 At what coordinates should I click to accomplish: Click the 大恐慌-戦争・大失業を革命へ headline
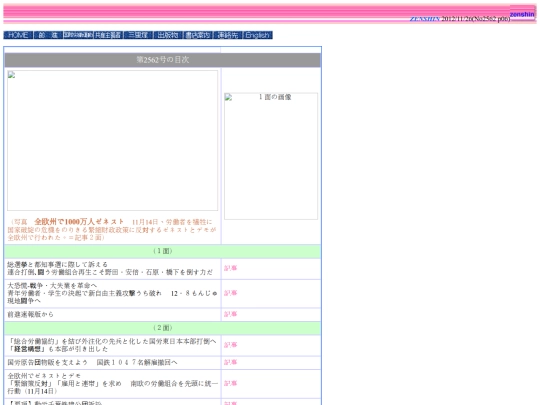pos(52,285)
